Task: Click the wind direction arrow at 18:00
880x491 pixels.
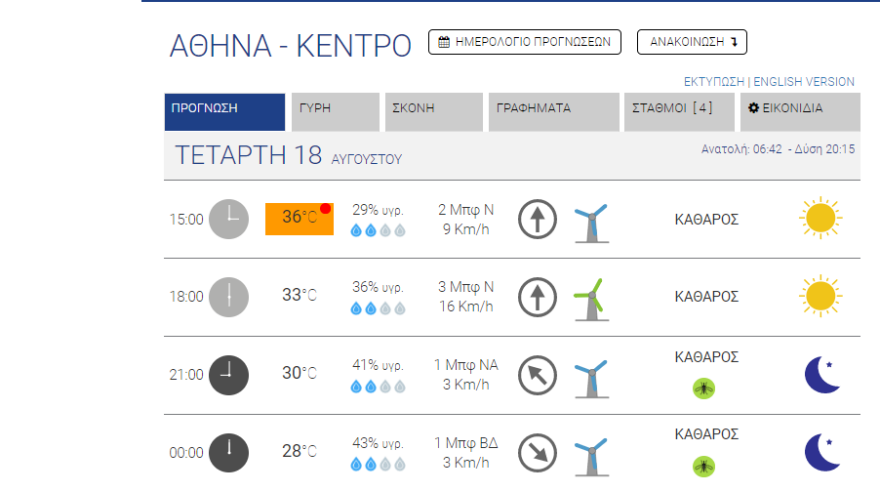Action: point(537,296)
